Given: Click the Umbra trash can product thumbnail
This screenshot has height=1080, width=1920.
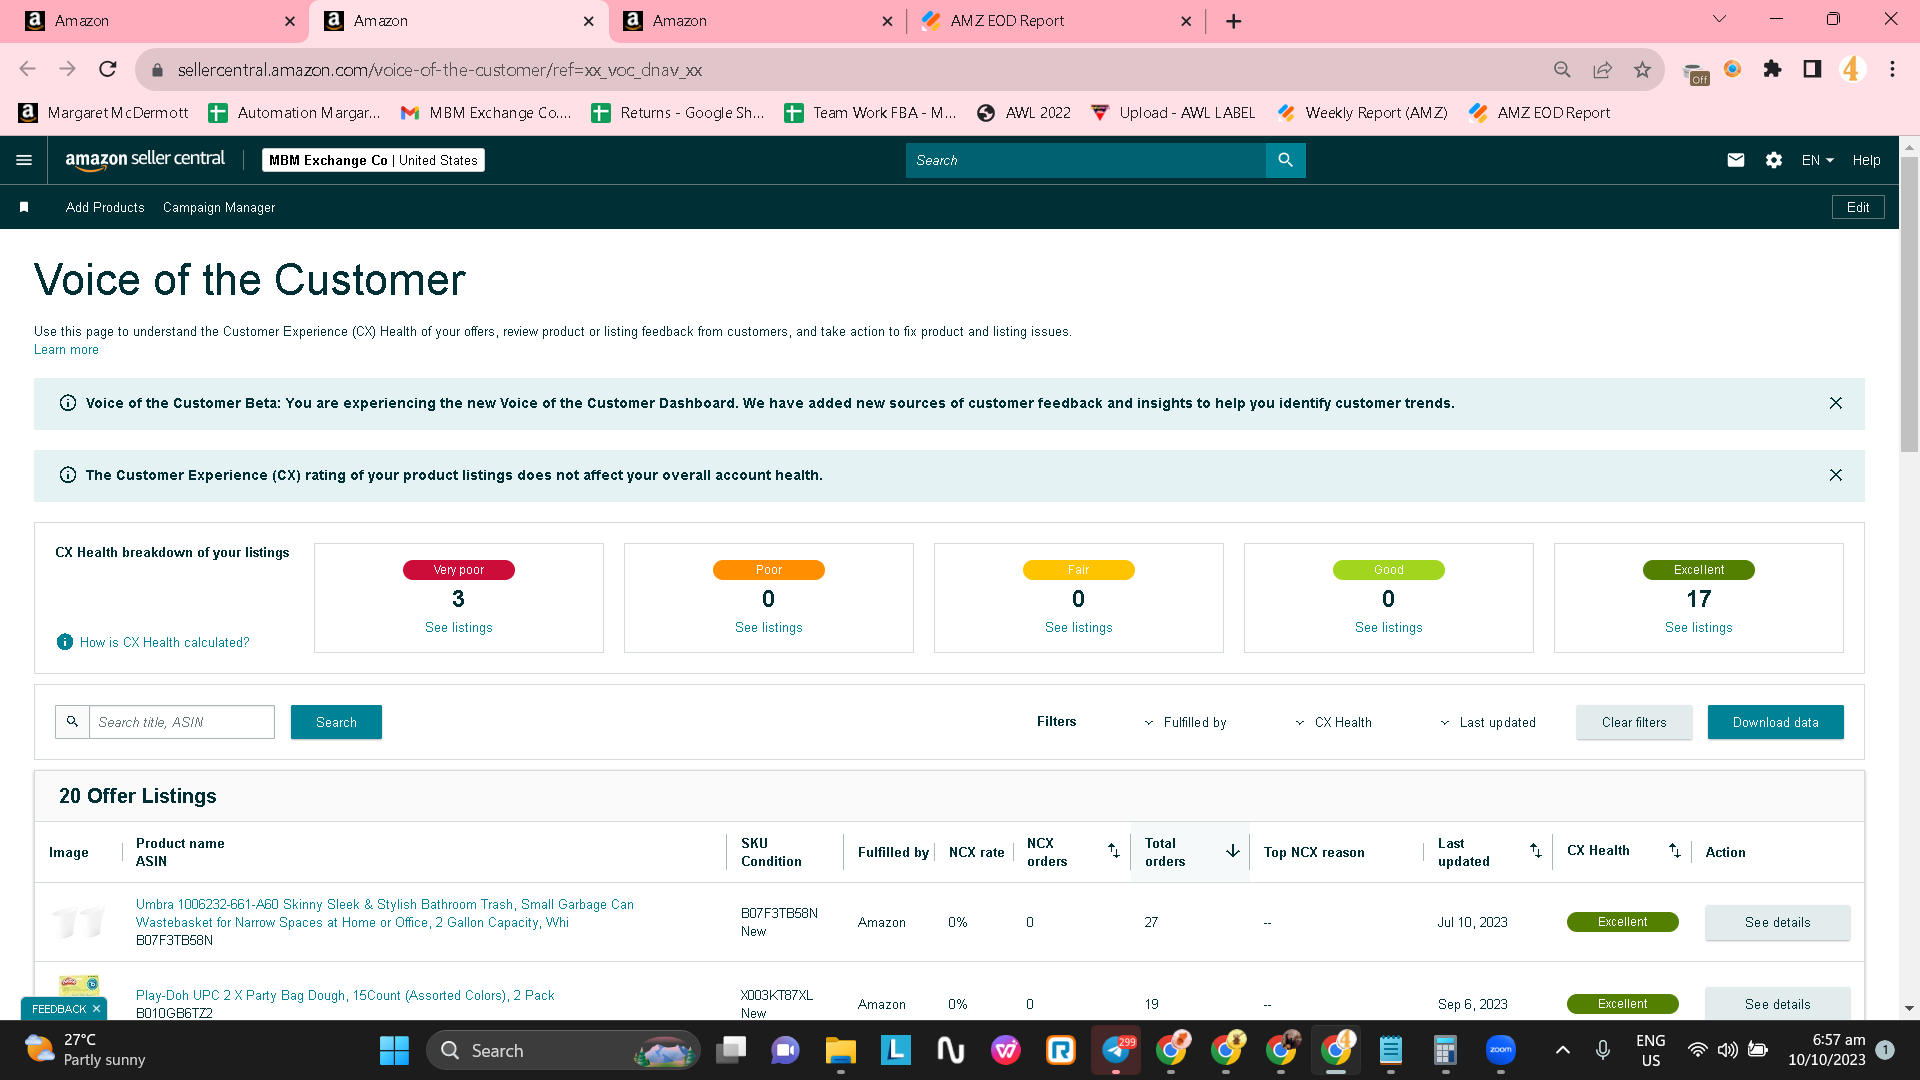Looking at the screenshot, I should tap(79, 921).
